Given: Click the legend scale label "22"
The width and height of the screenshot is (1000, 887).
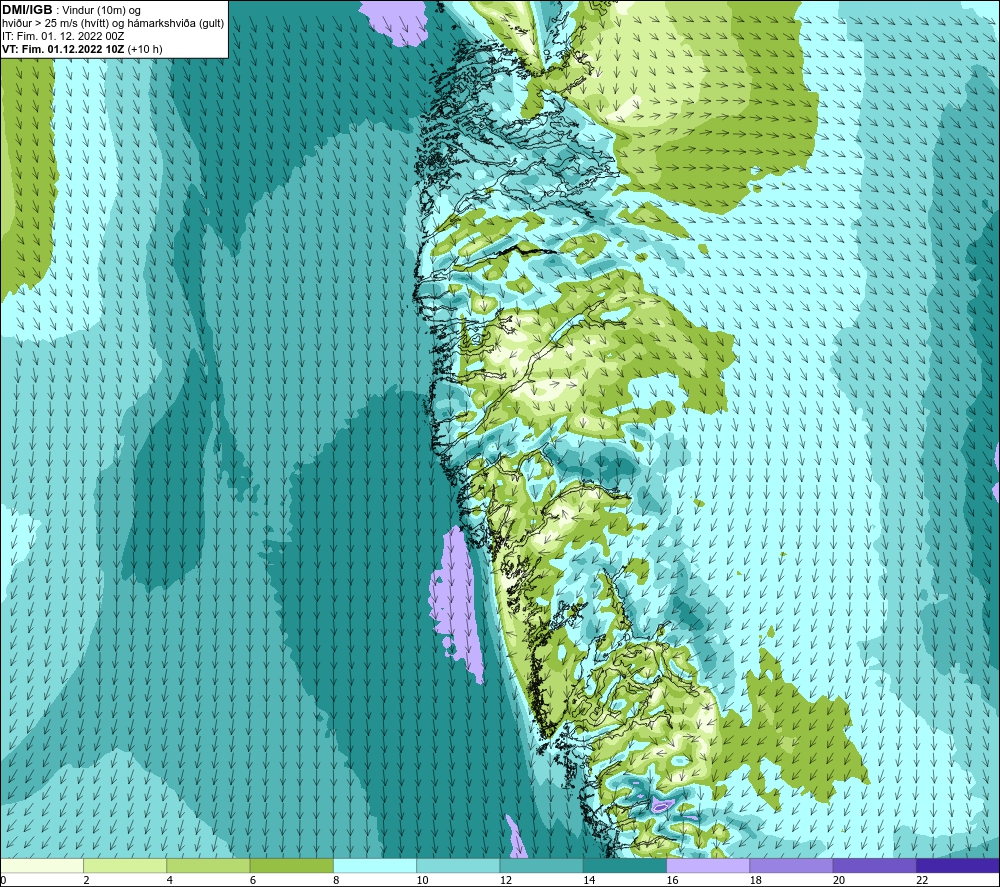Looking at the screenshot, I should tap(923, 880).
